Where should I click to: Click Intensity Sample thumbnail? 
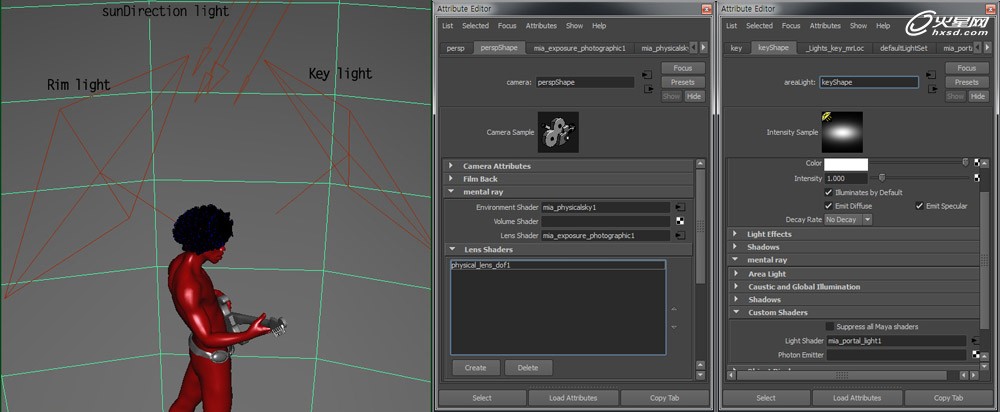pyautogui.click(x=842, y=132)
